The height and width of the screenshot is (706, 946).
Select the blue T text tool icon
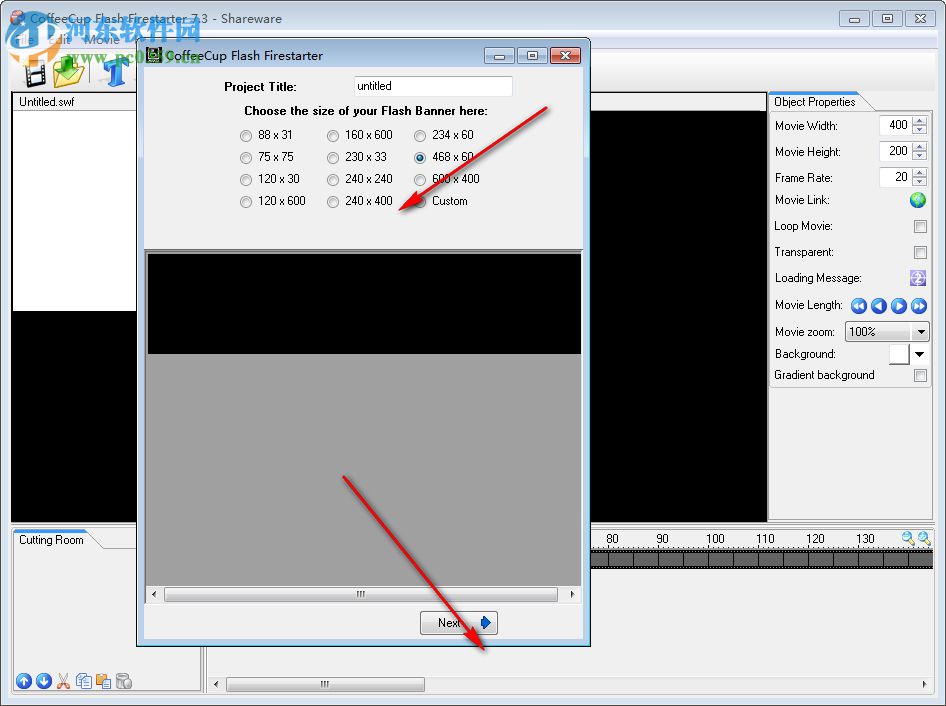point(116,72)
